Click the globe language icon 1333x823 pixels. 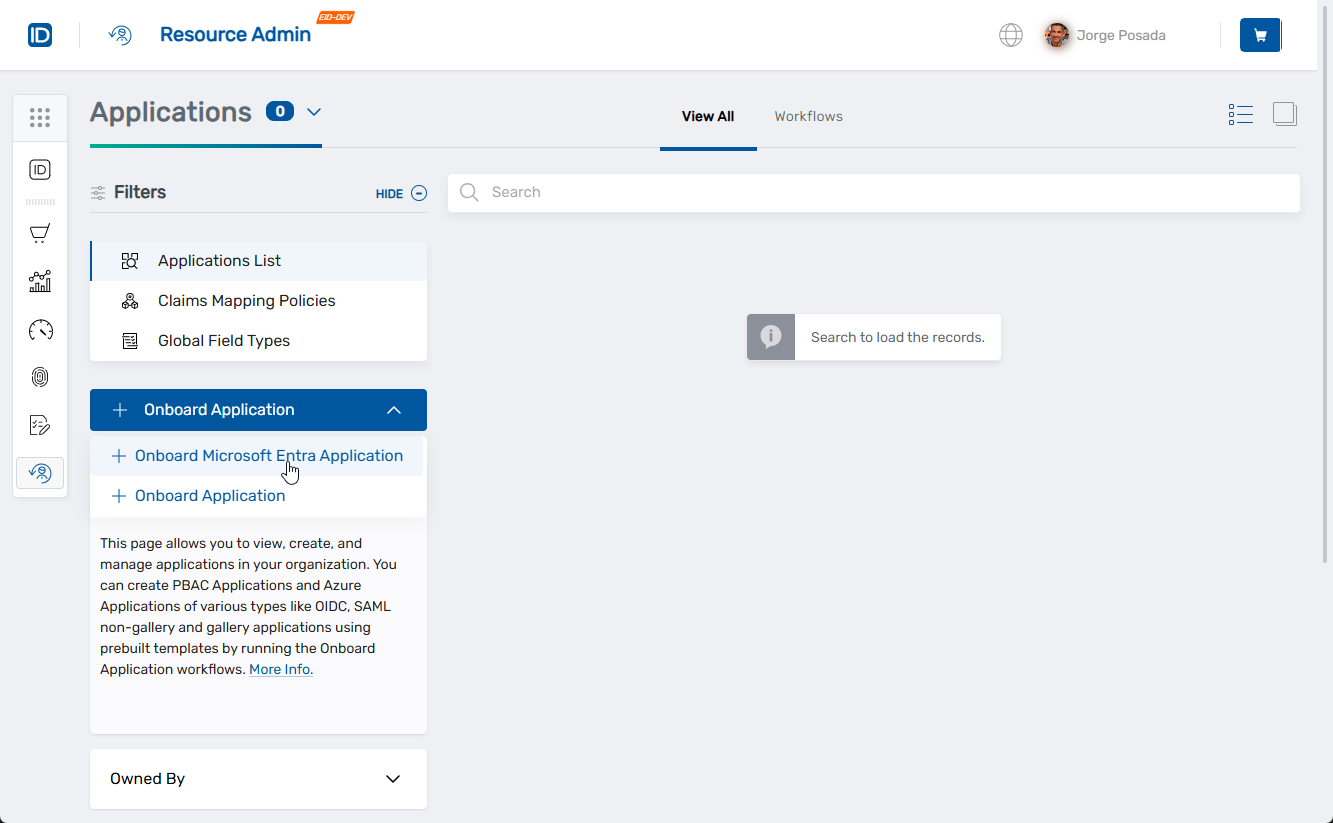tap(1010, 34)
